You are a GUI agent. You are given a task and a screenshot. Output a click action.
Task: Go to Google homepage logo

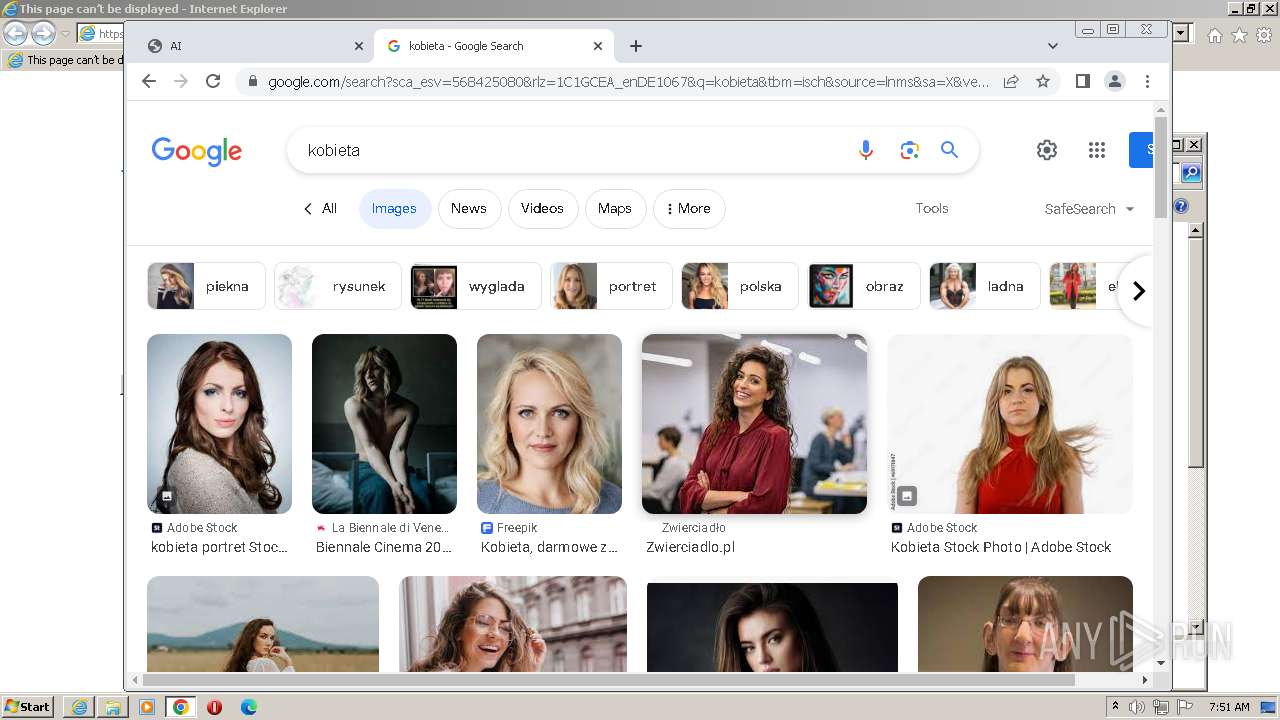coord(197,151)
